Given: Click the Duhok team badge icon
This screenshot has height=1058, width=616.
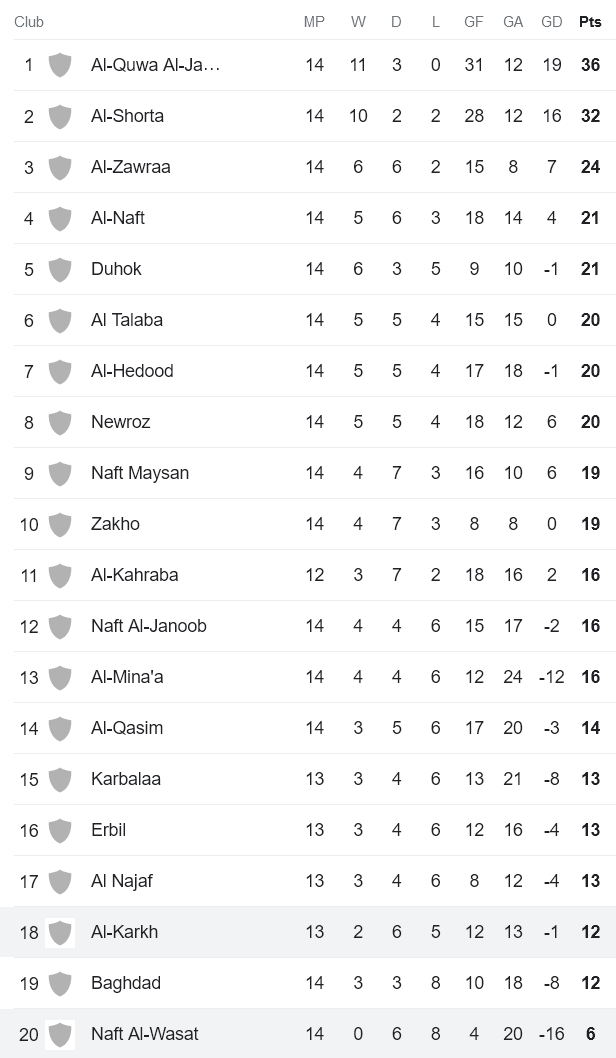Looking at the screenshot, I should point(60,269).
